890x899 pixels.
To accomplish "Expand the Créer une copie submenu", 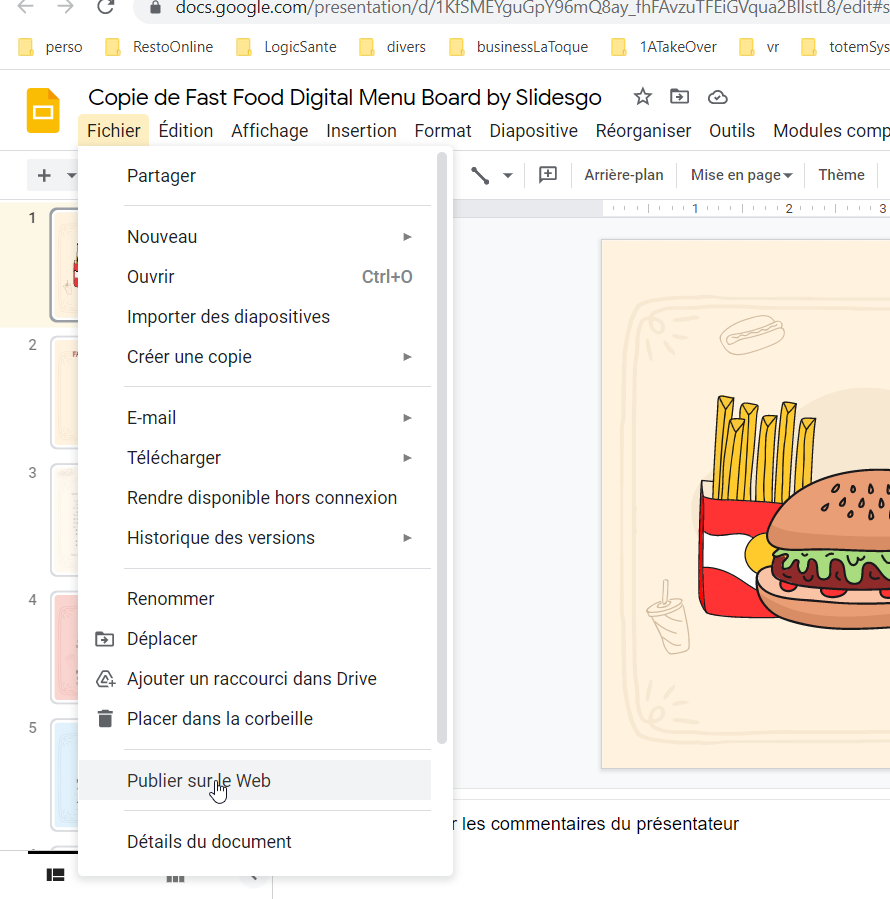I will tap(255, 357).
